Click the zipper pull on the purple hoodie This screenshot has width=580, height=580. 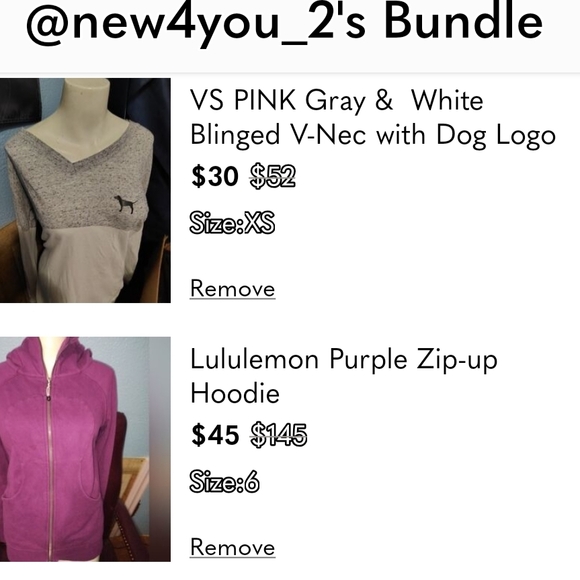48,389
